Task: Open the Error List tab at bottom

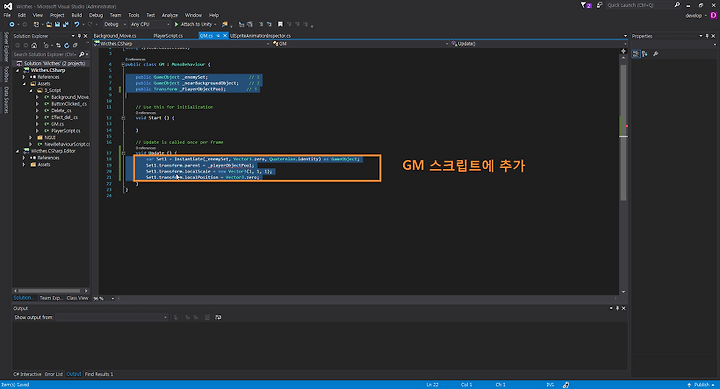Action: point(54,374)
